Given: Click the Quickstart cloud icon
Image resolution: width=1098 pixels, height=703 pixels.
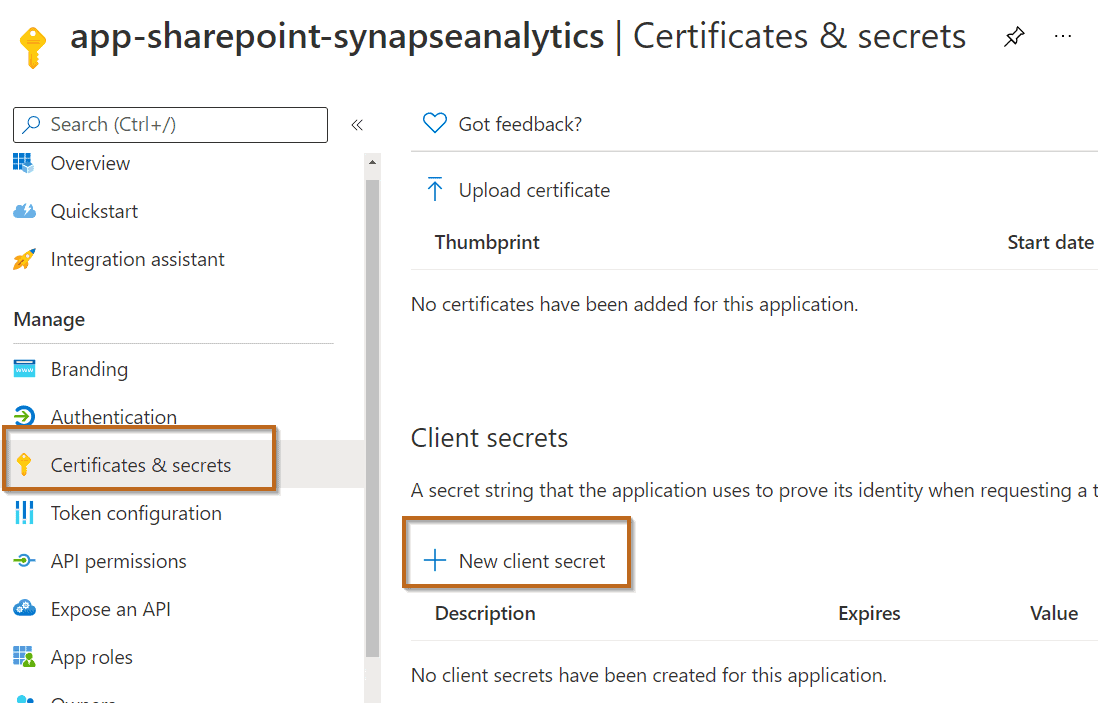Looking at the screenshot, I should tap(25, 211).
